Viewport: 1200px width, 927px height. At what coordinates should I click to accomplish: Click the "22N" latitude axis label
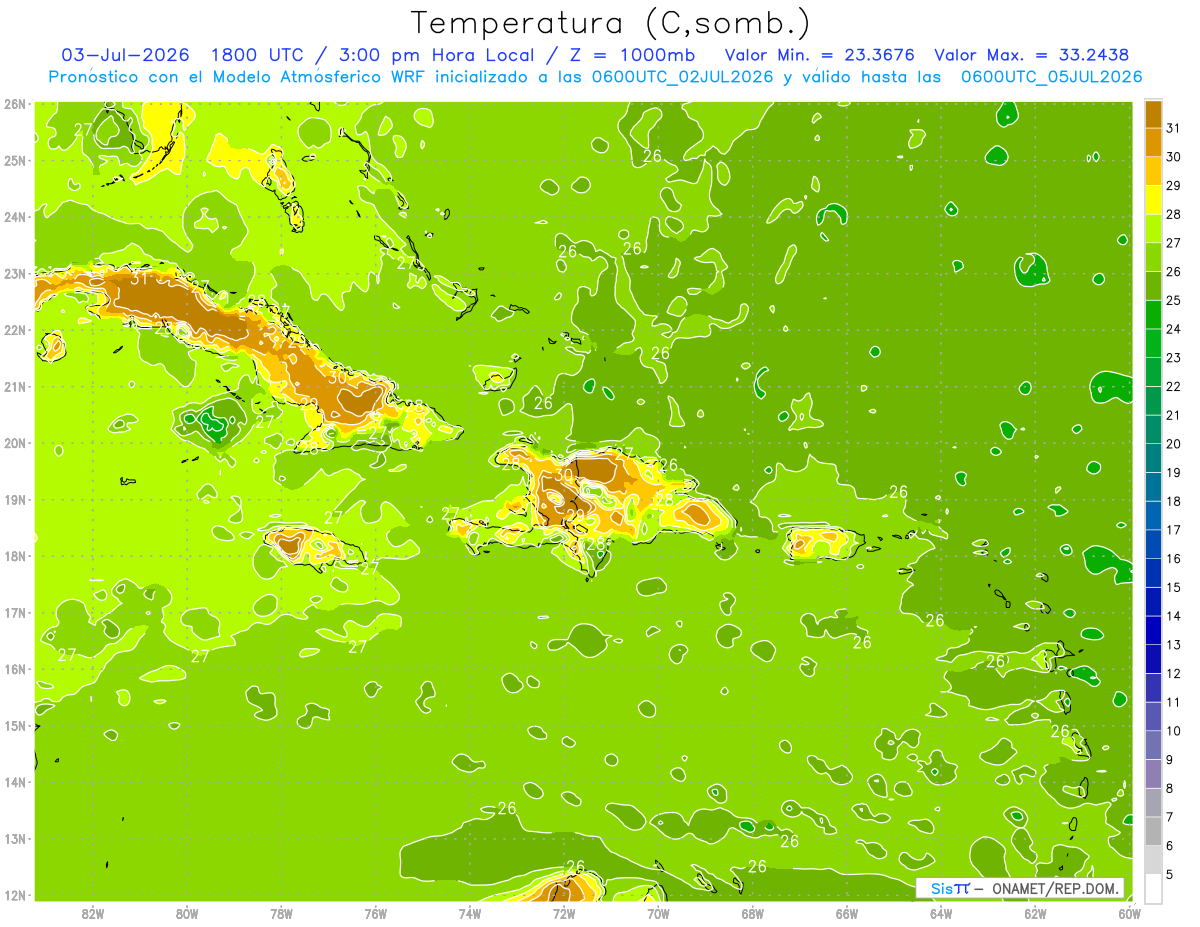15,329
